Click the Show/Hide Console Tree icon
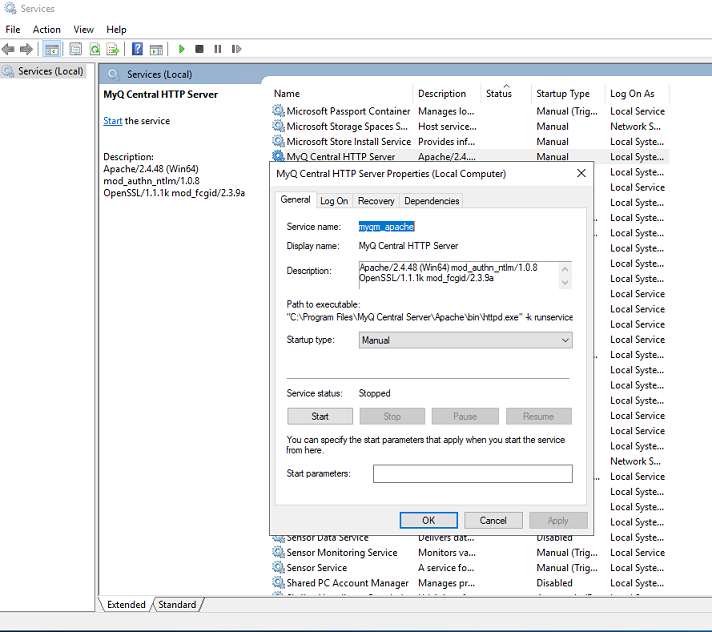712x632 pixels. point(51,49)
